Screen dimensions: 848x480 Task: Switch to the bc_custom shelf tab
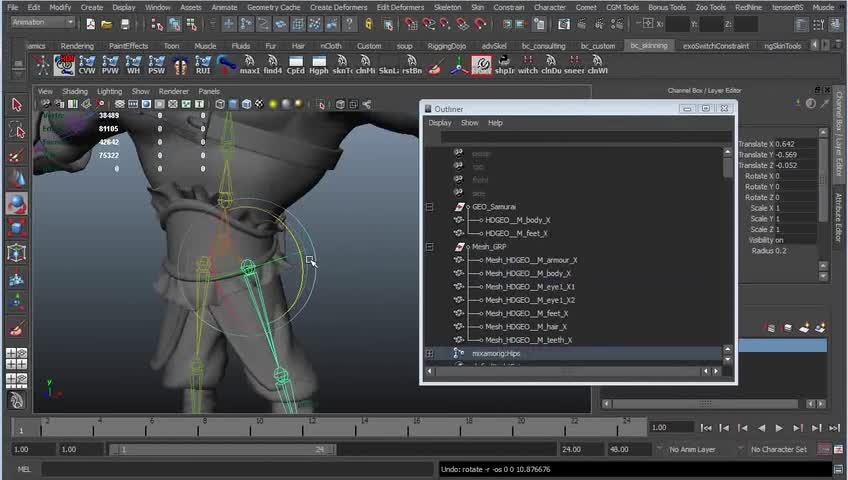[598, 46]
